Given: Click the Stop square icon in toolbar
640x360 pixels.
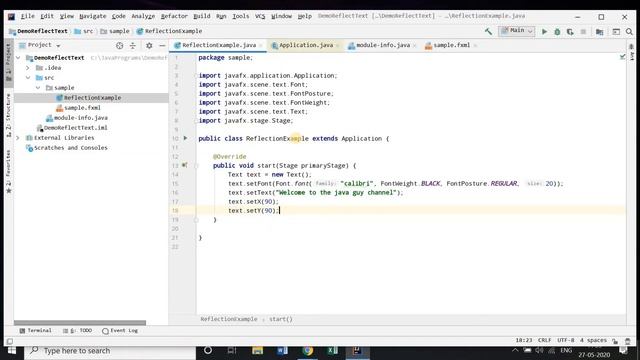Looking at the screenshot, I should click(583, 31).
